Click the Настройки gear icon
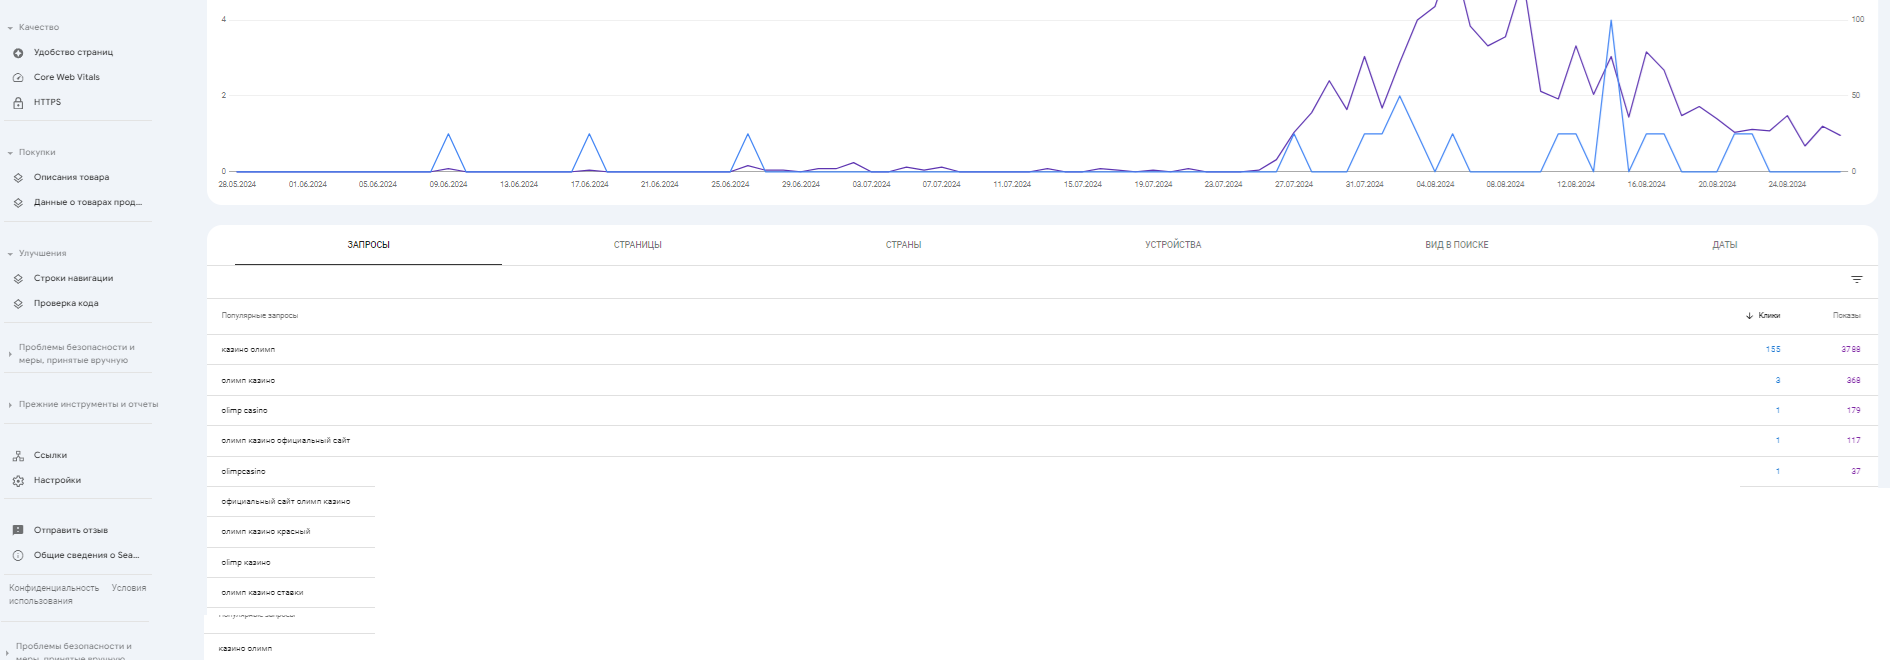Image resolution: width=1890 pixels, height=660 pixels. pos(18,481)
